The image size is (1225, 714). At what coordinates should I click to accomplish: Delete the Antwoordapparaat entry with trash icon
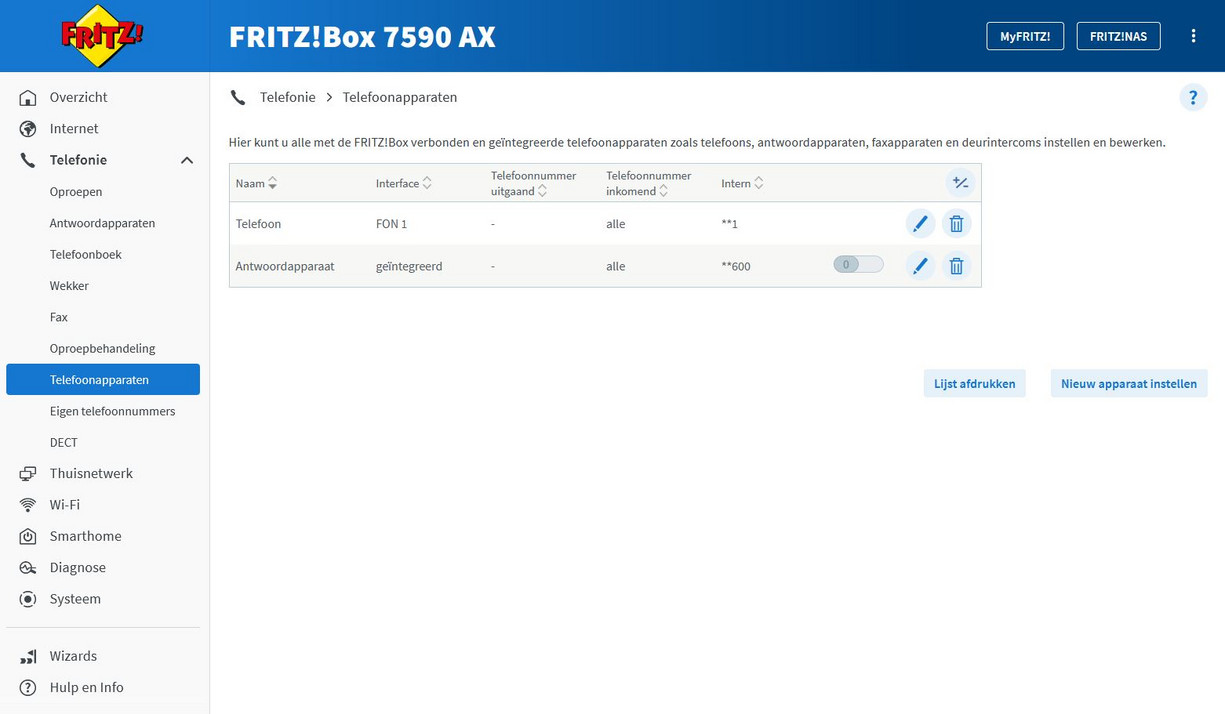point(957,266)
